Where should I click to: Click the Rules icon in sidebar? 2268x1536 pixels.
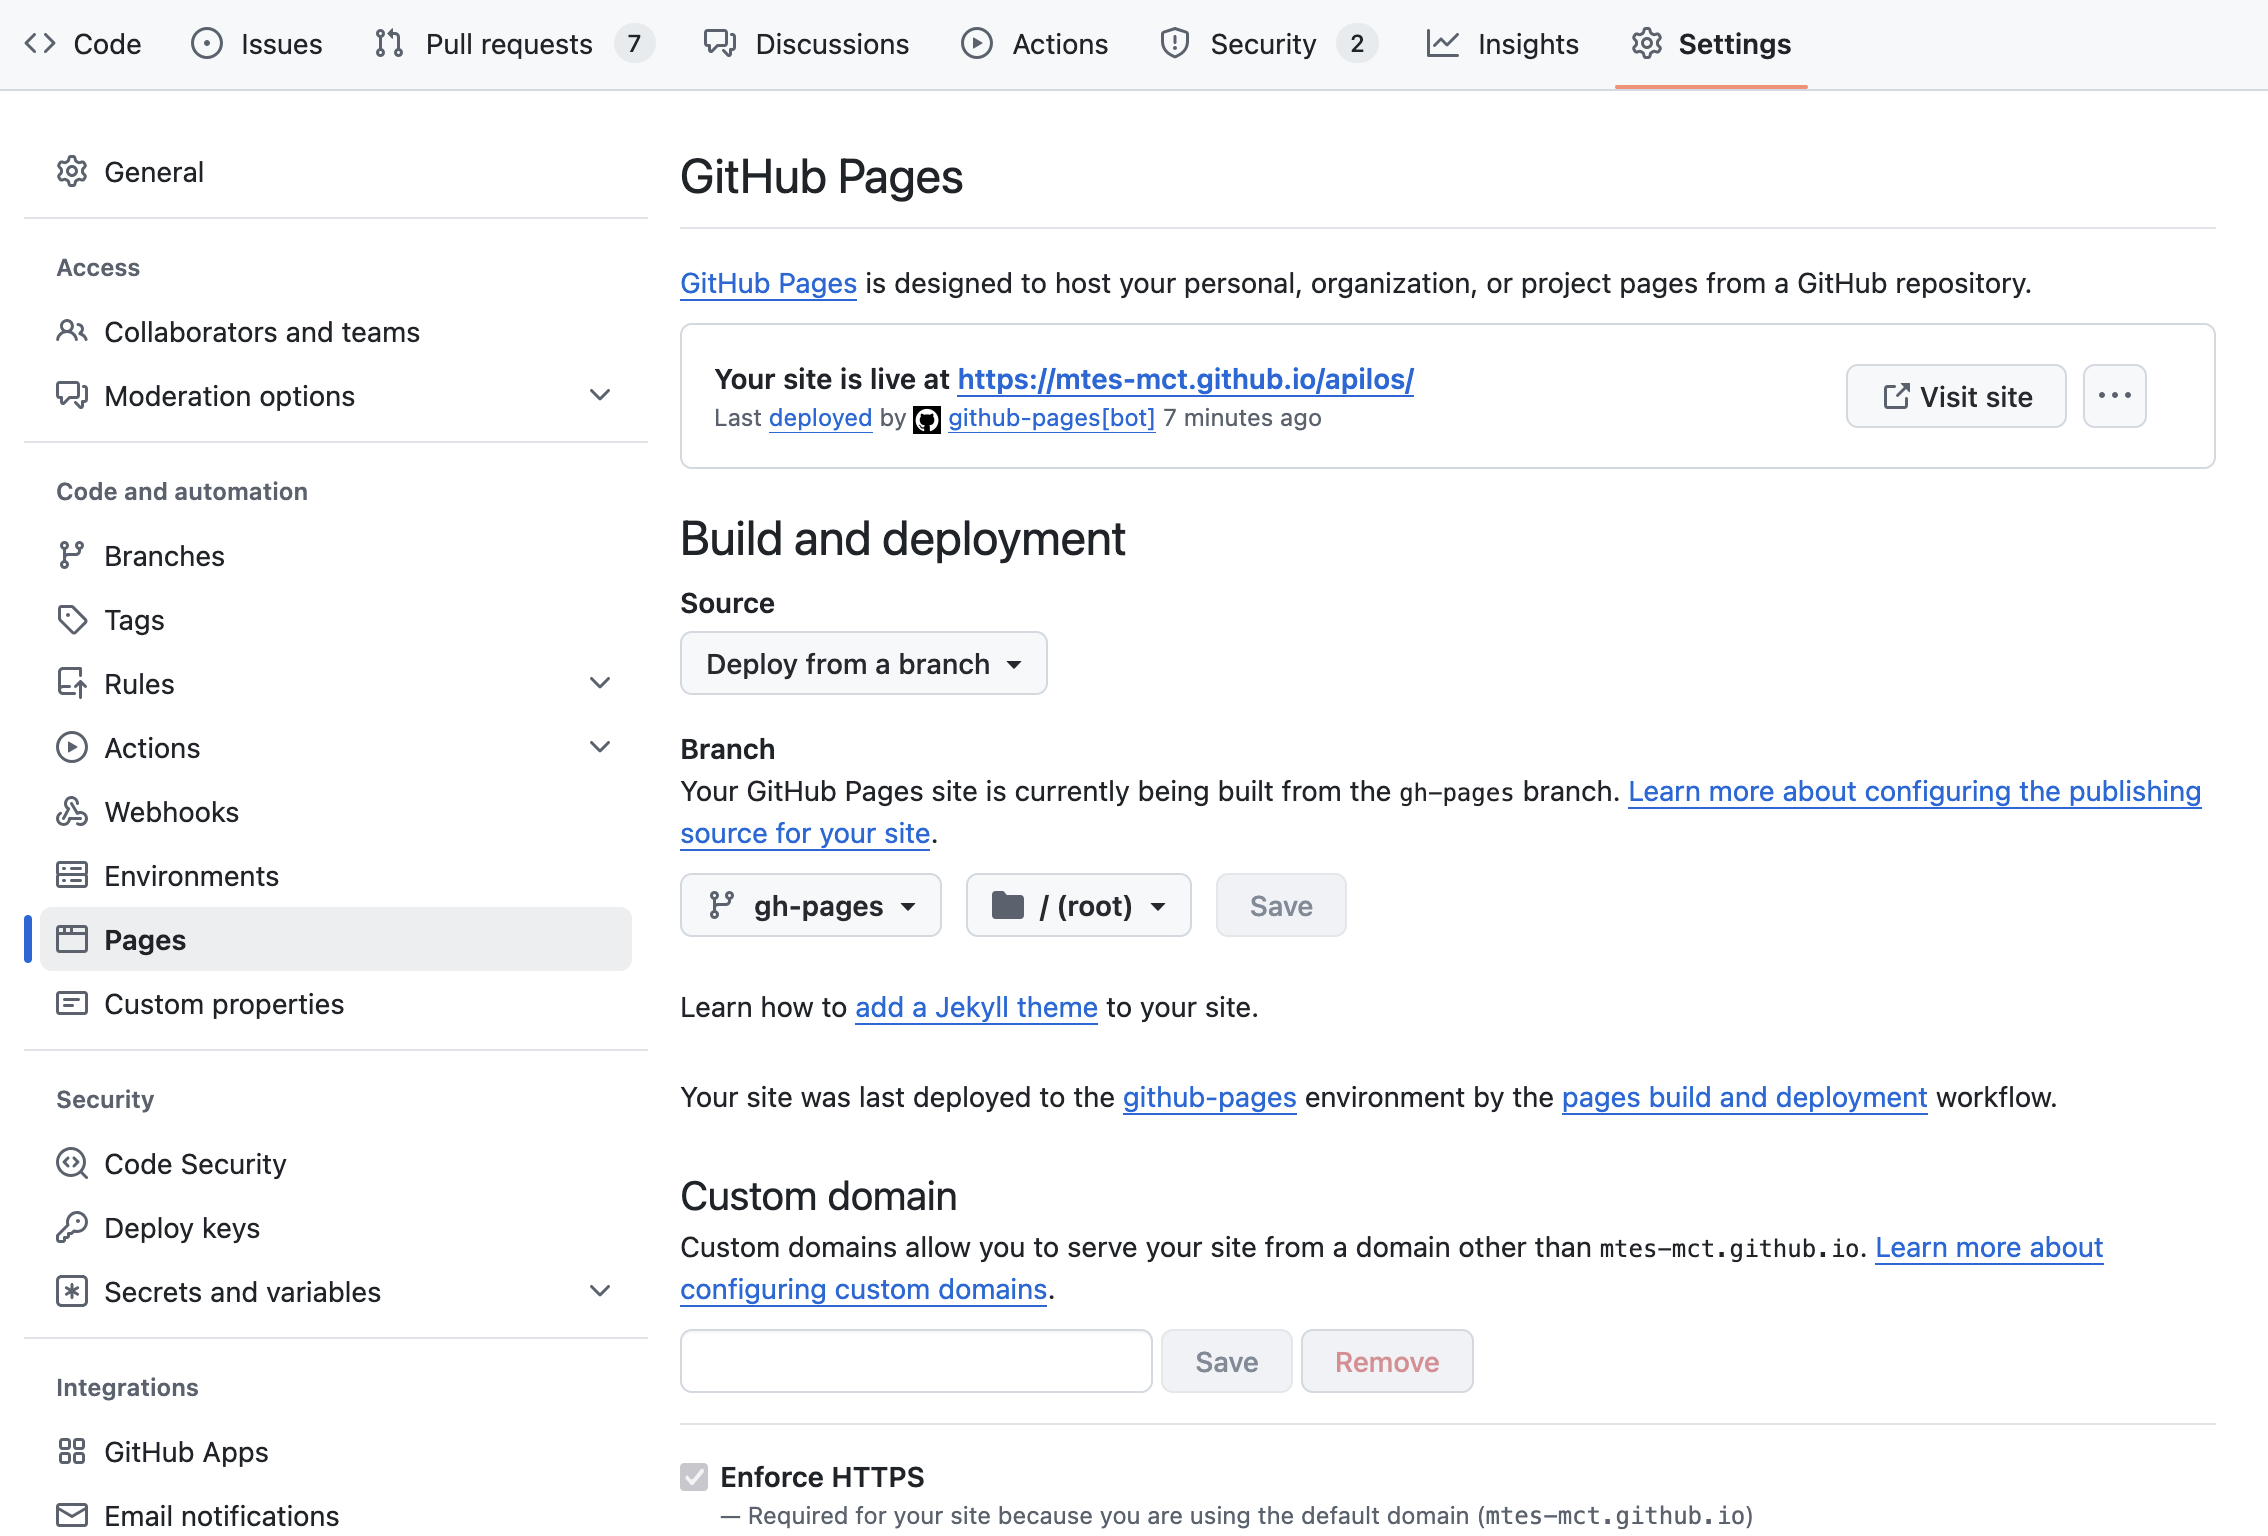click(72, 684)
